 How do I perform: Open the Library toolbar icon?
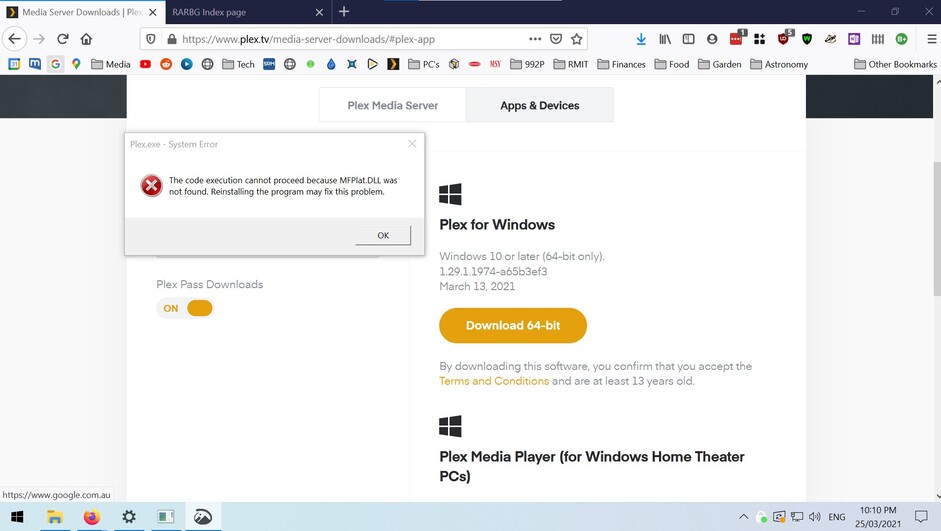point(665,39)
